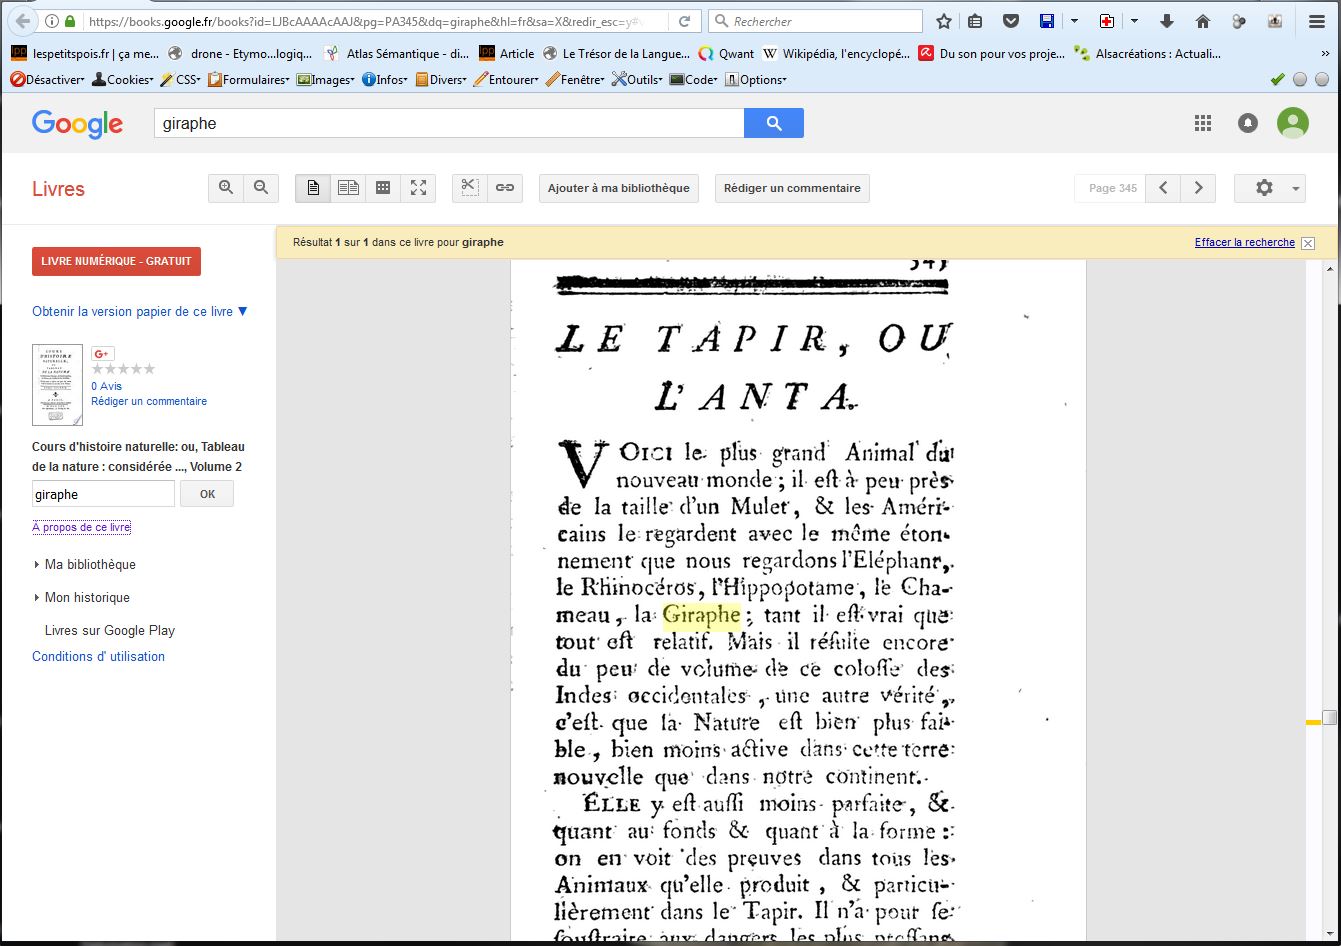This screenshot has height=946, width=1341.
Task: Open the settings gear dropdown
Action: pos(1269,188)
